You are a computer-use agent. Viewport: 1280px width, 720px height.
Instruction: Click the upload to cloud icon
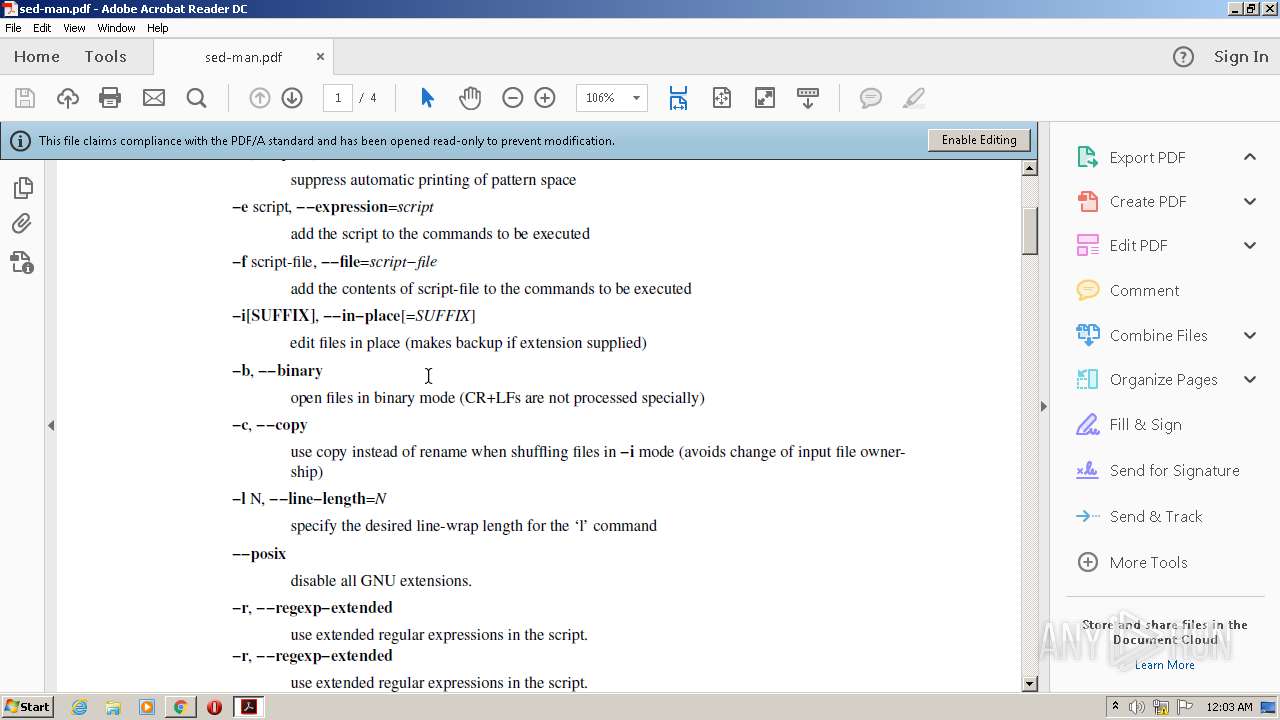tap(67, 98)
